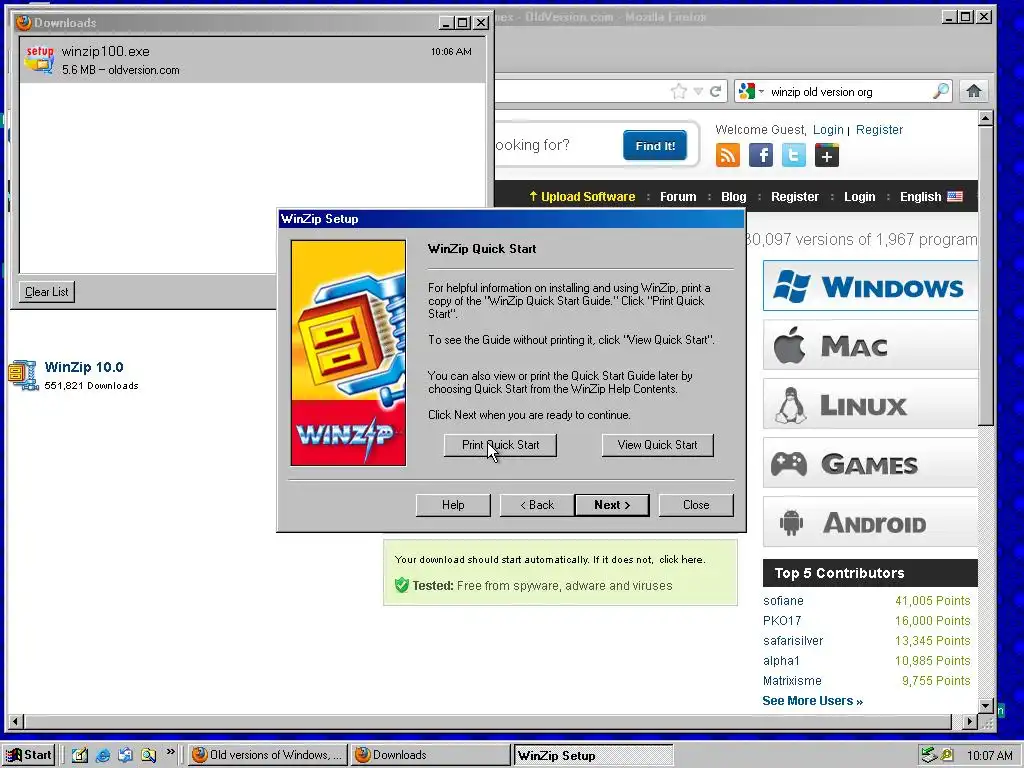Open Blog in site navigation
This screenshot has width=1024, height=768.
click(733, 197)
